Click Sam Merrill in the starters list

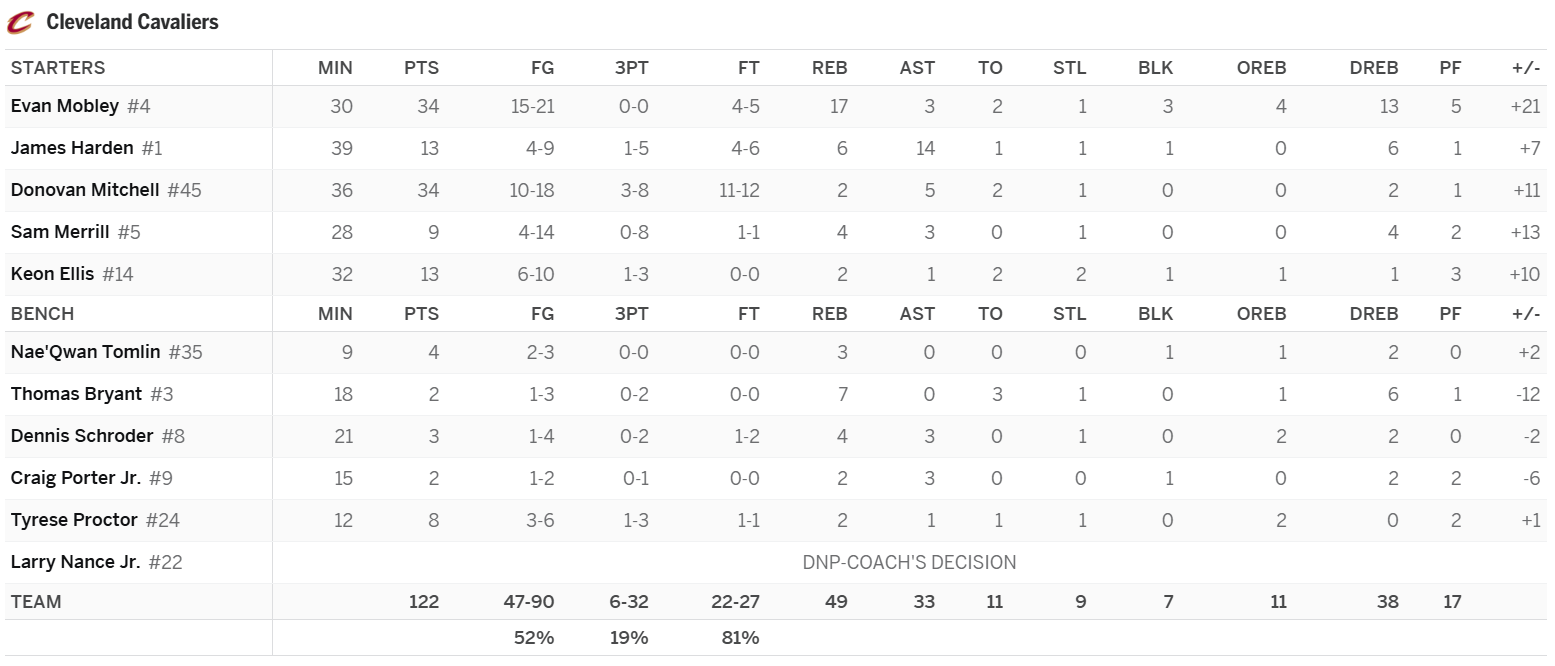pyautogui.click(x=60, y=232)
